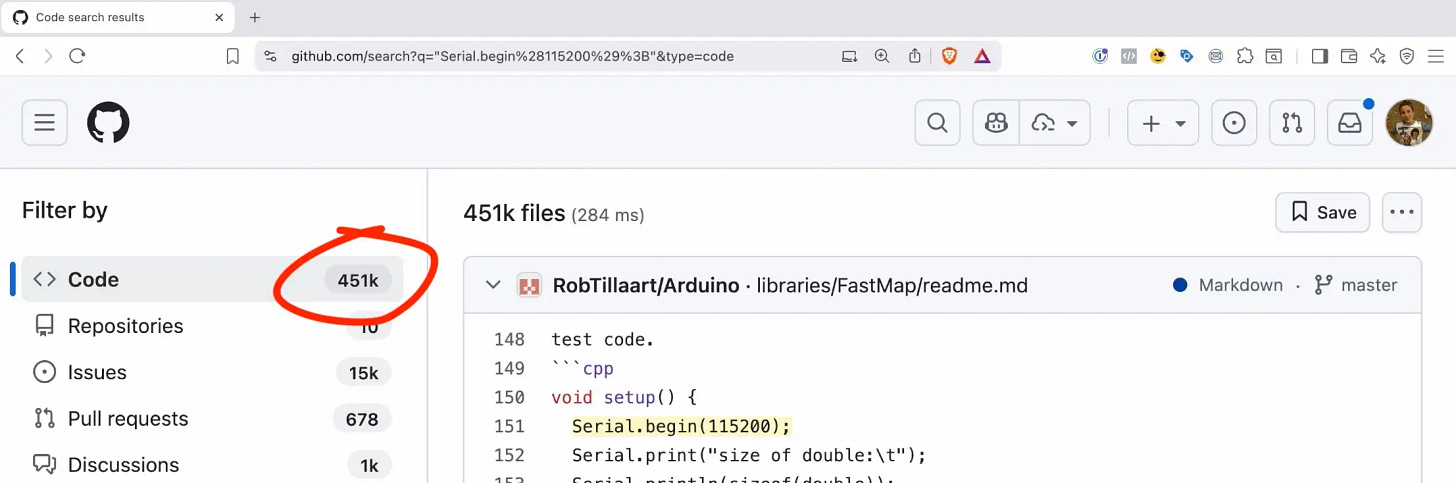Open a new browser tab
This screenshot has height=483, width=1456.
click(255, 18)
